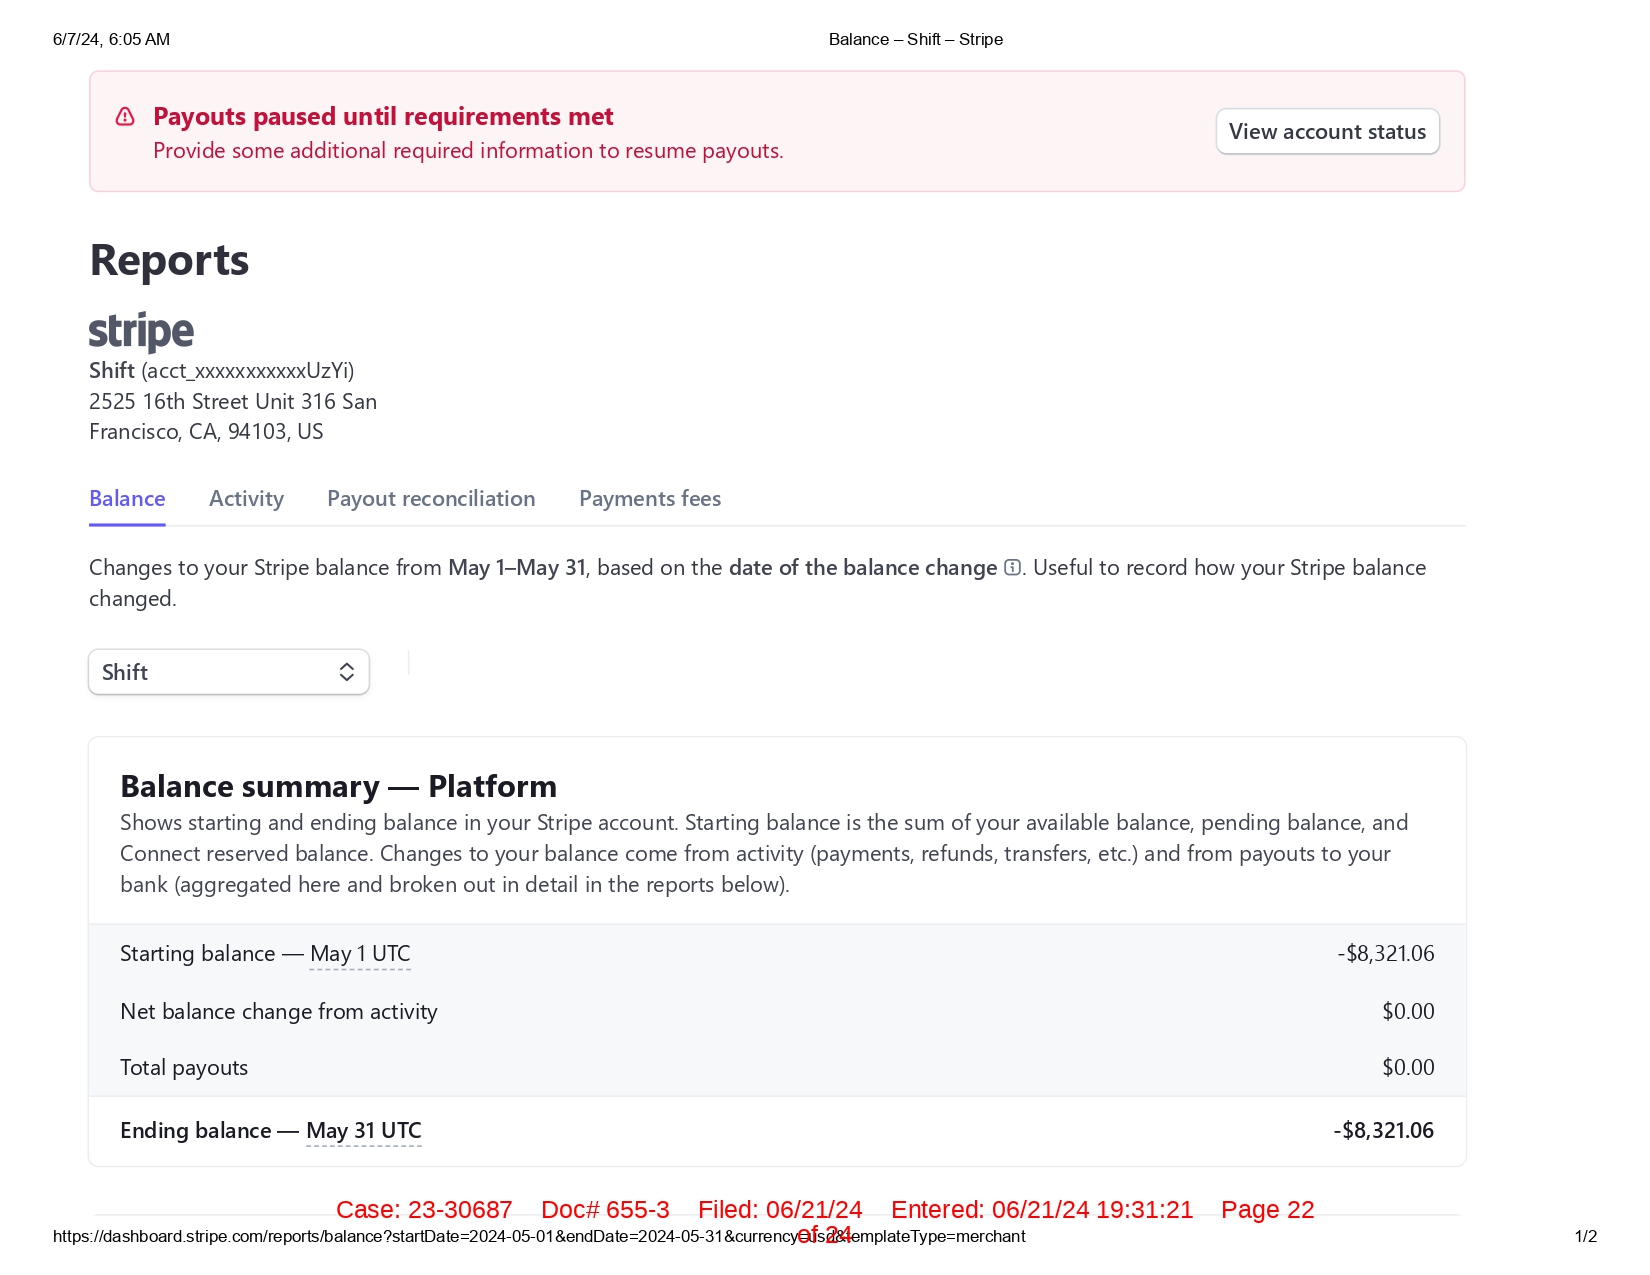Viewport: 1650px width, 1275px height.
Task: Click the Shift dropdown chevron arrows
Action: pos(346,672)
